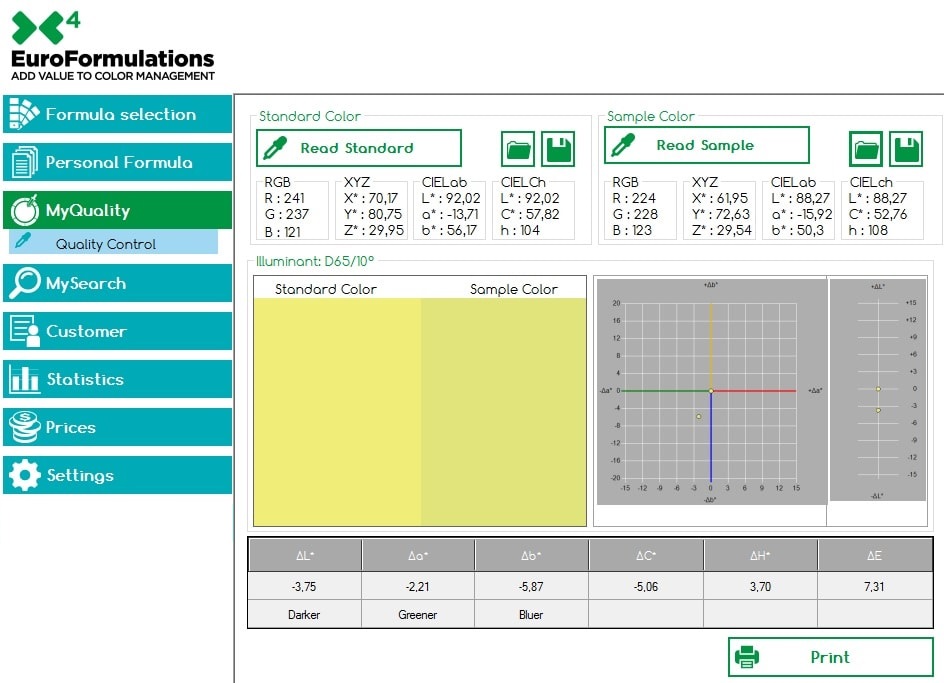Screen dimensions: 944x683
Task: Click the Settings gear icon
Action: tap(25, 475)
